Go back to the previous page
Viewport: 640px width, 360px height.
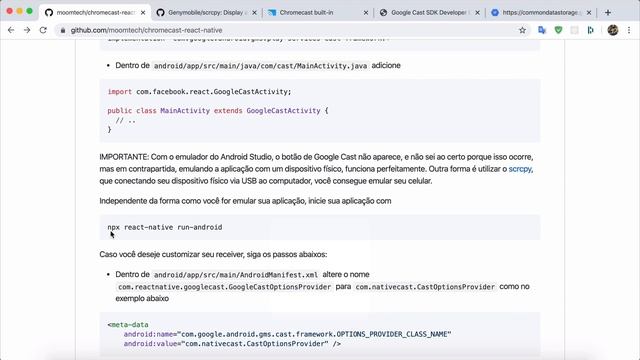tap(11, 30)
